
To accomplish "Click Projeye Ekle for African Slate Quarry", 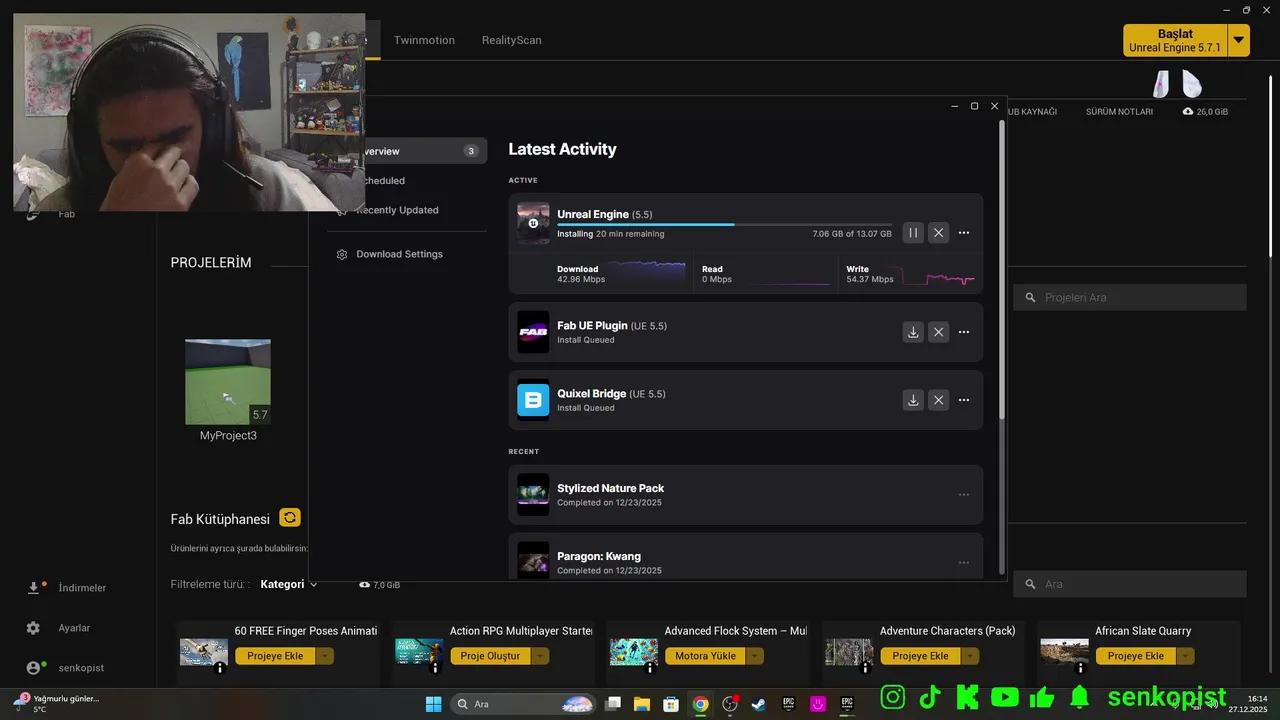I will (x=1135, y=656).
